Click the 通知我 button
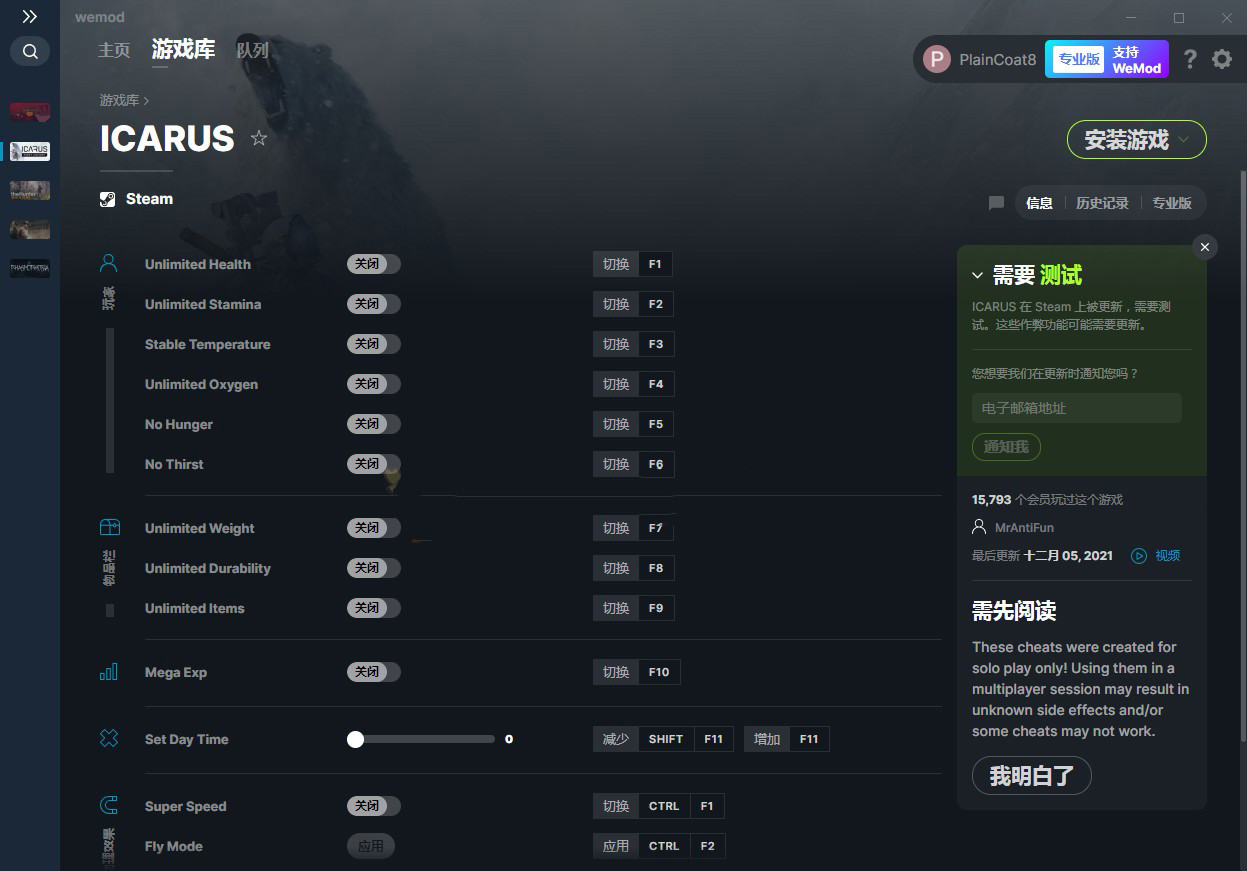The height and width of the screenshot is (871, 1247). click(x=1006, y=447)
